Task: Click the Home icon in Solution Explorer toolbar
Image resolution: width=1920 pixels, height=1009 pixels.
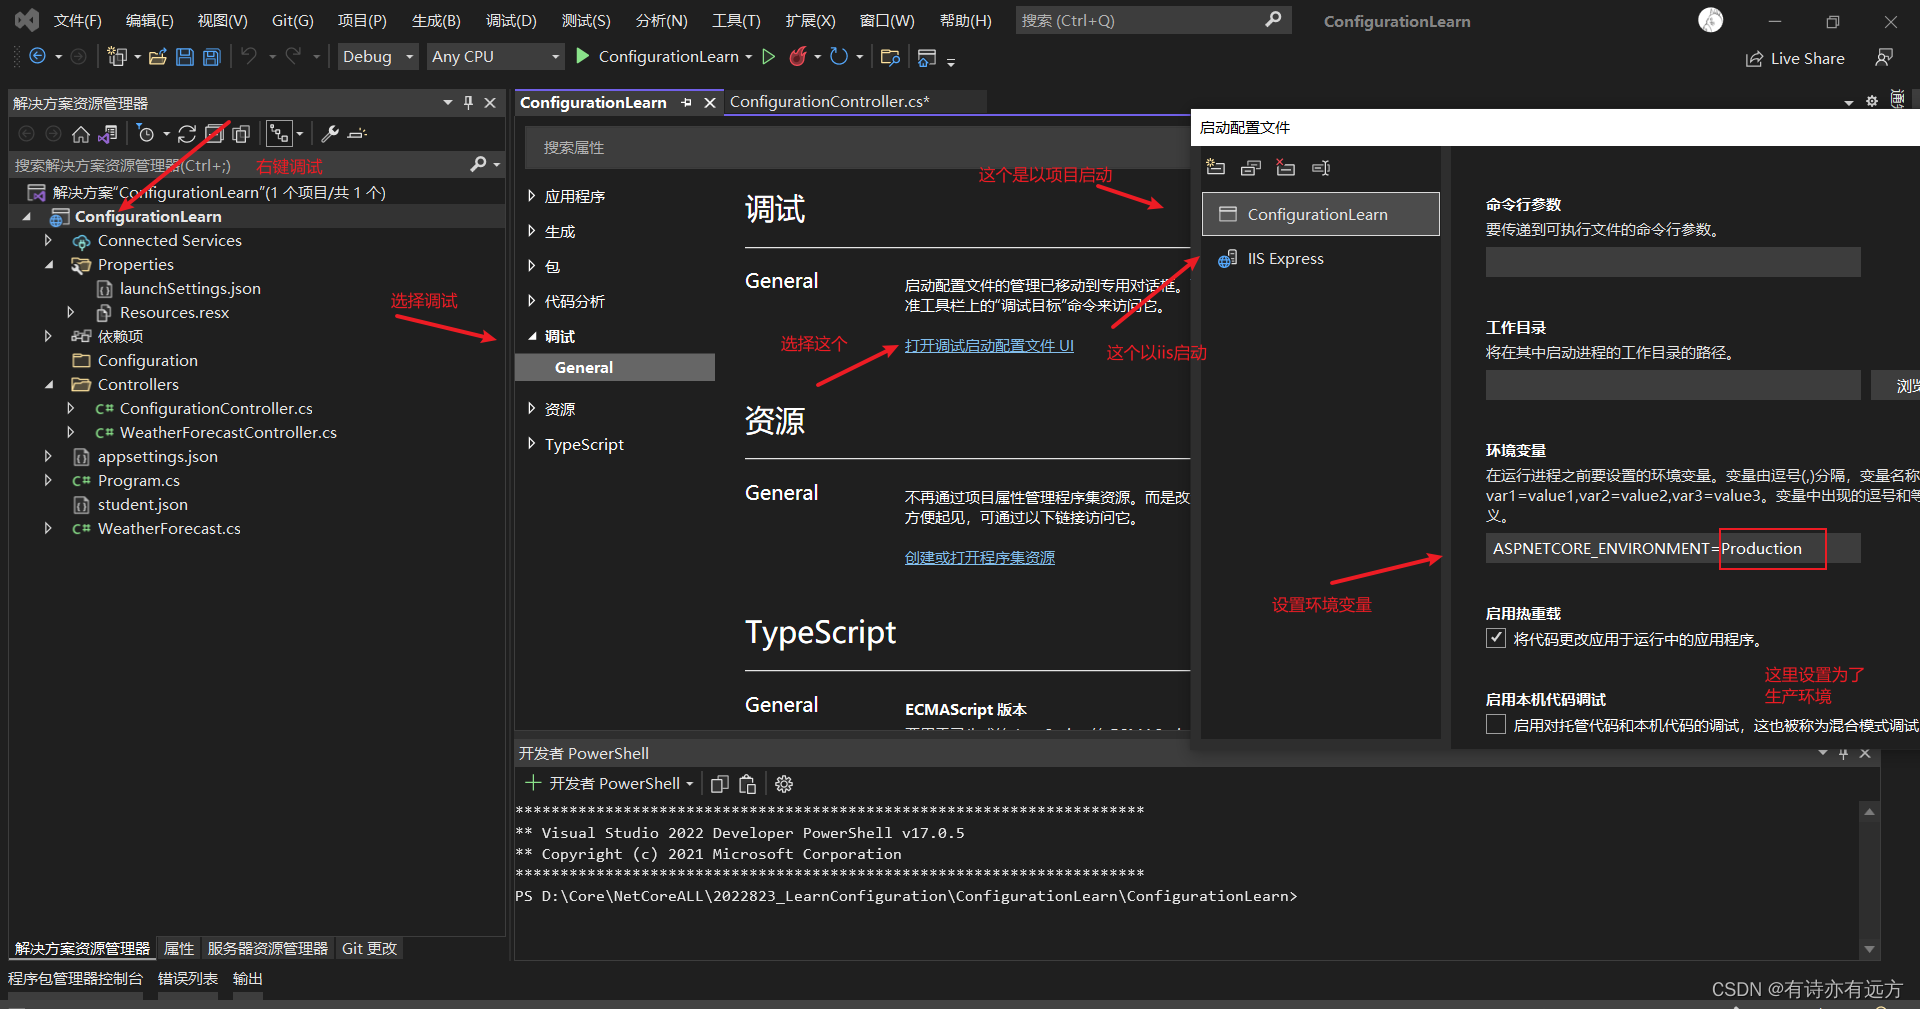Action: (81, 134)
